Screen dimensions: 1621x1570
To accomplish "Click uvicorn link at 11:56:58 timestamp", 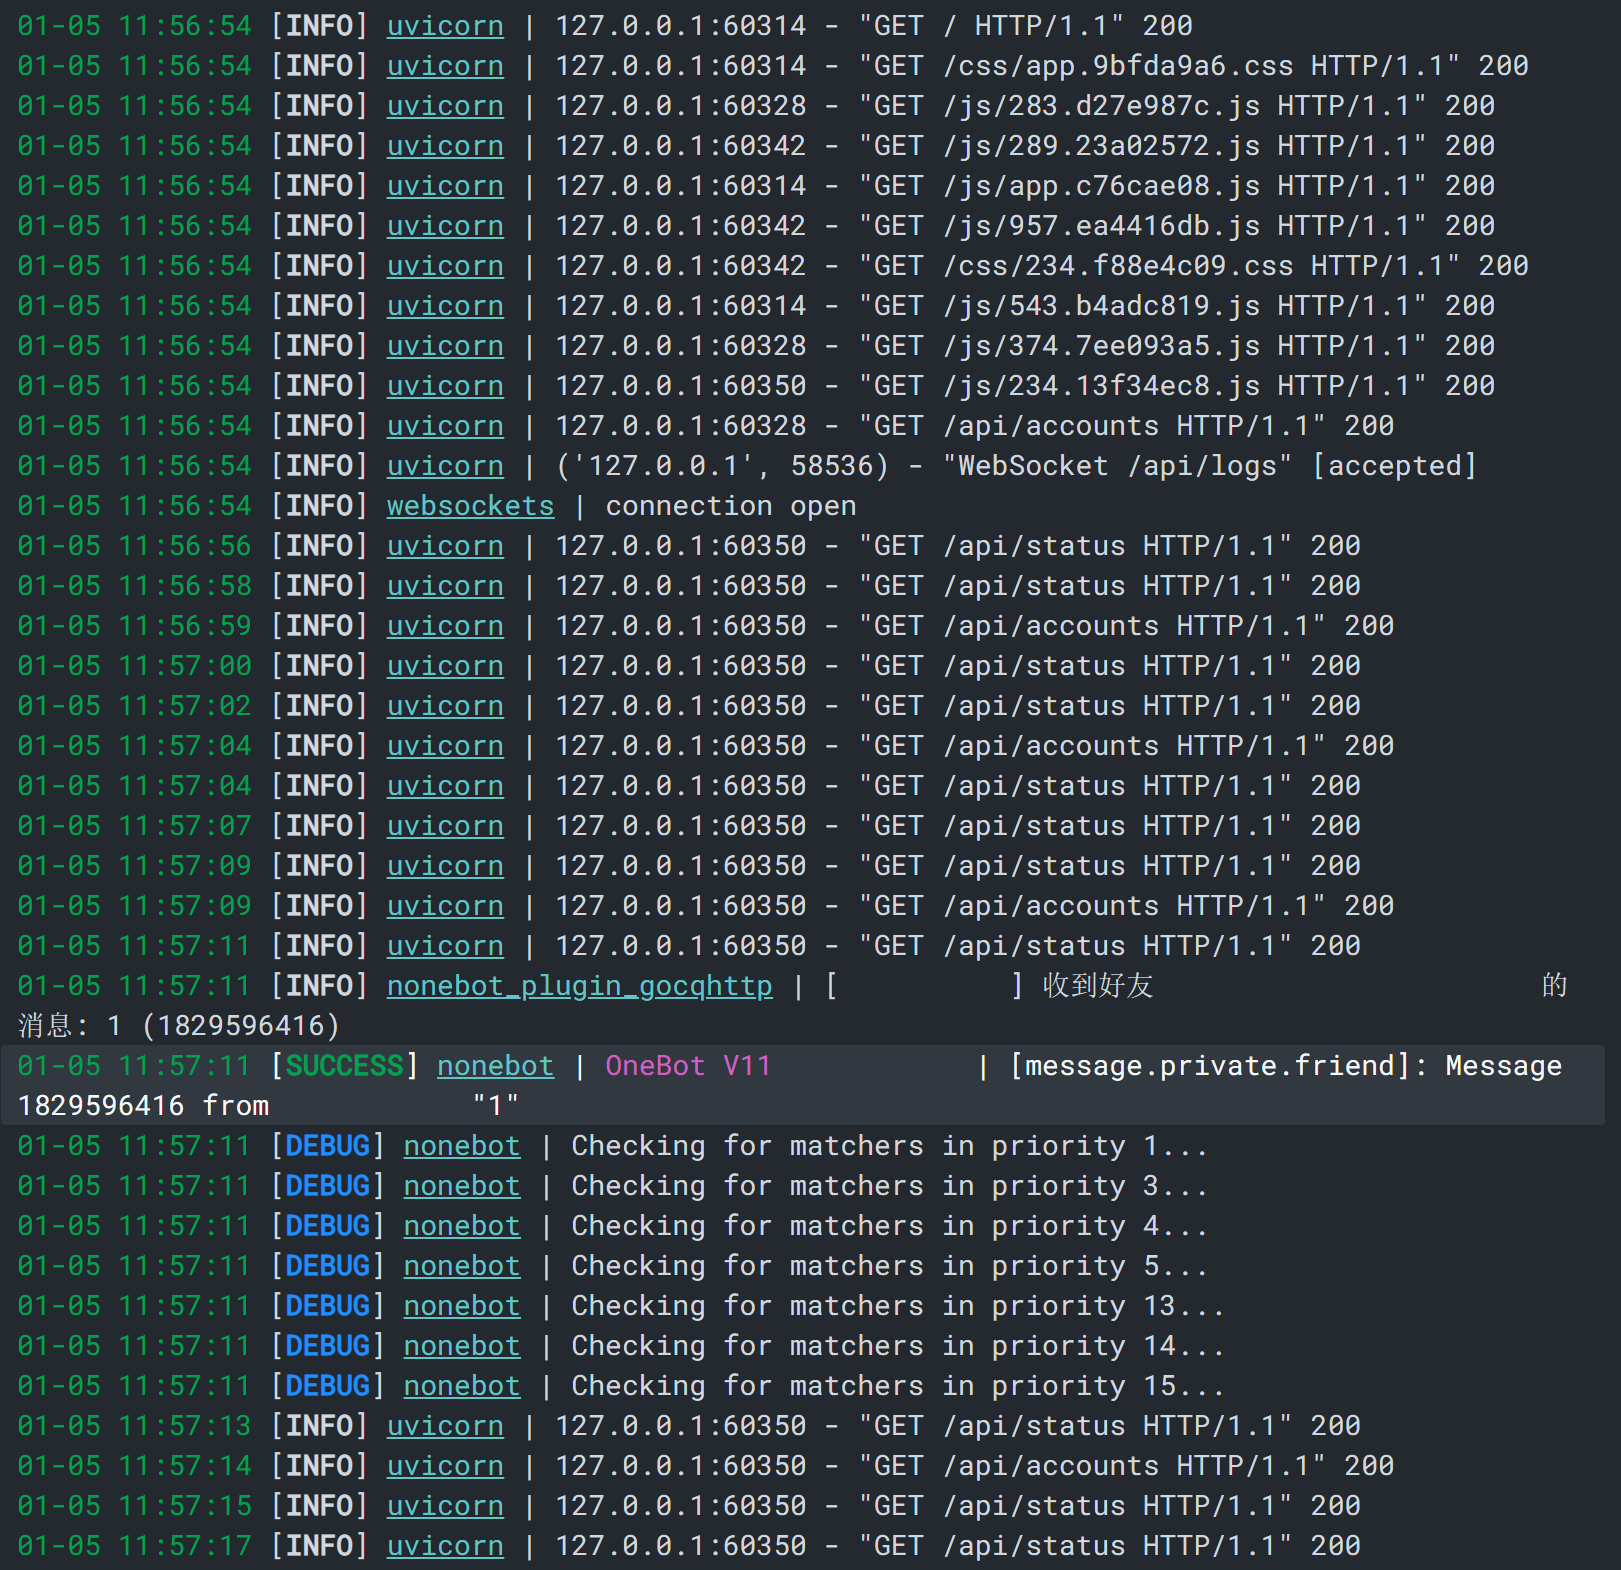I will tap(445, 586).
